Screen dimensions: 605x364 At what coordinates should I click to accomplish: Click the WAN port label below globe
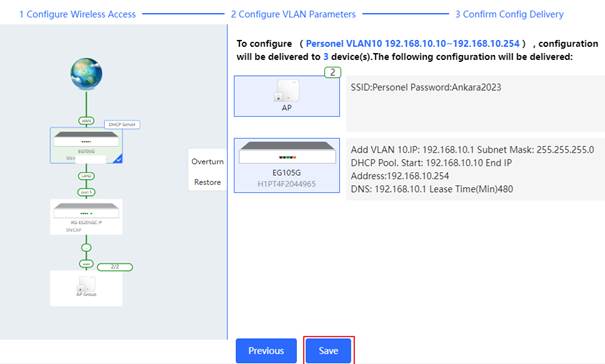tap(86, 121)
